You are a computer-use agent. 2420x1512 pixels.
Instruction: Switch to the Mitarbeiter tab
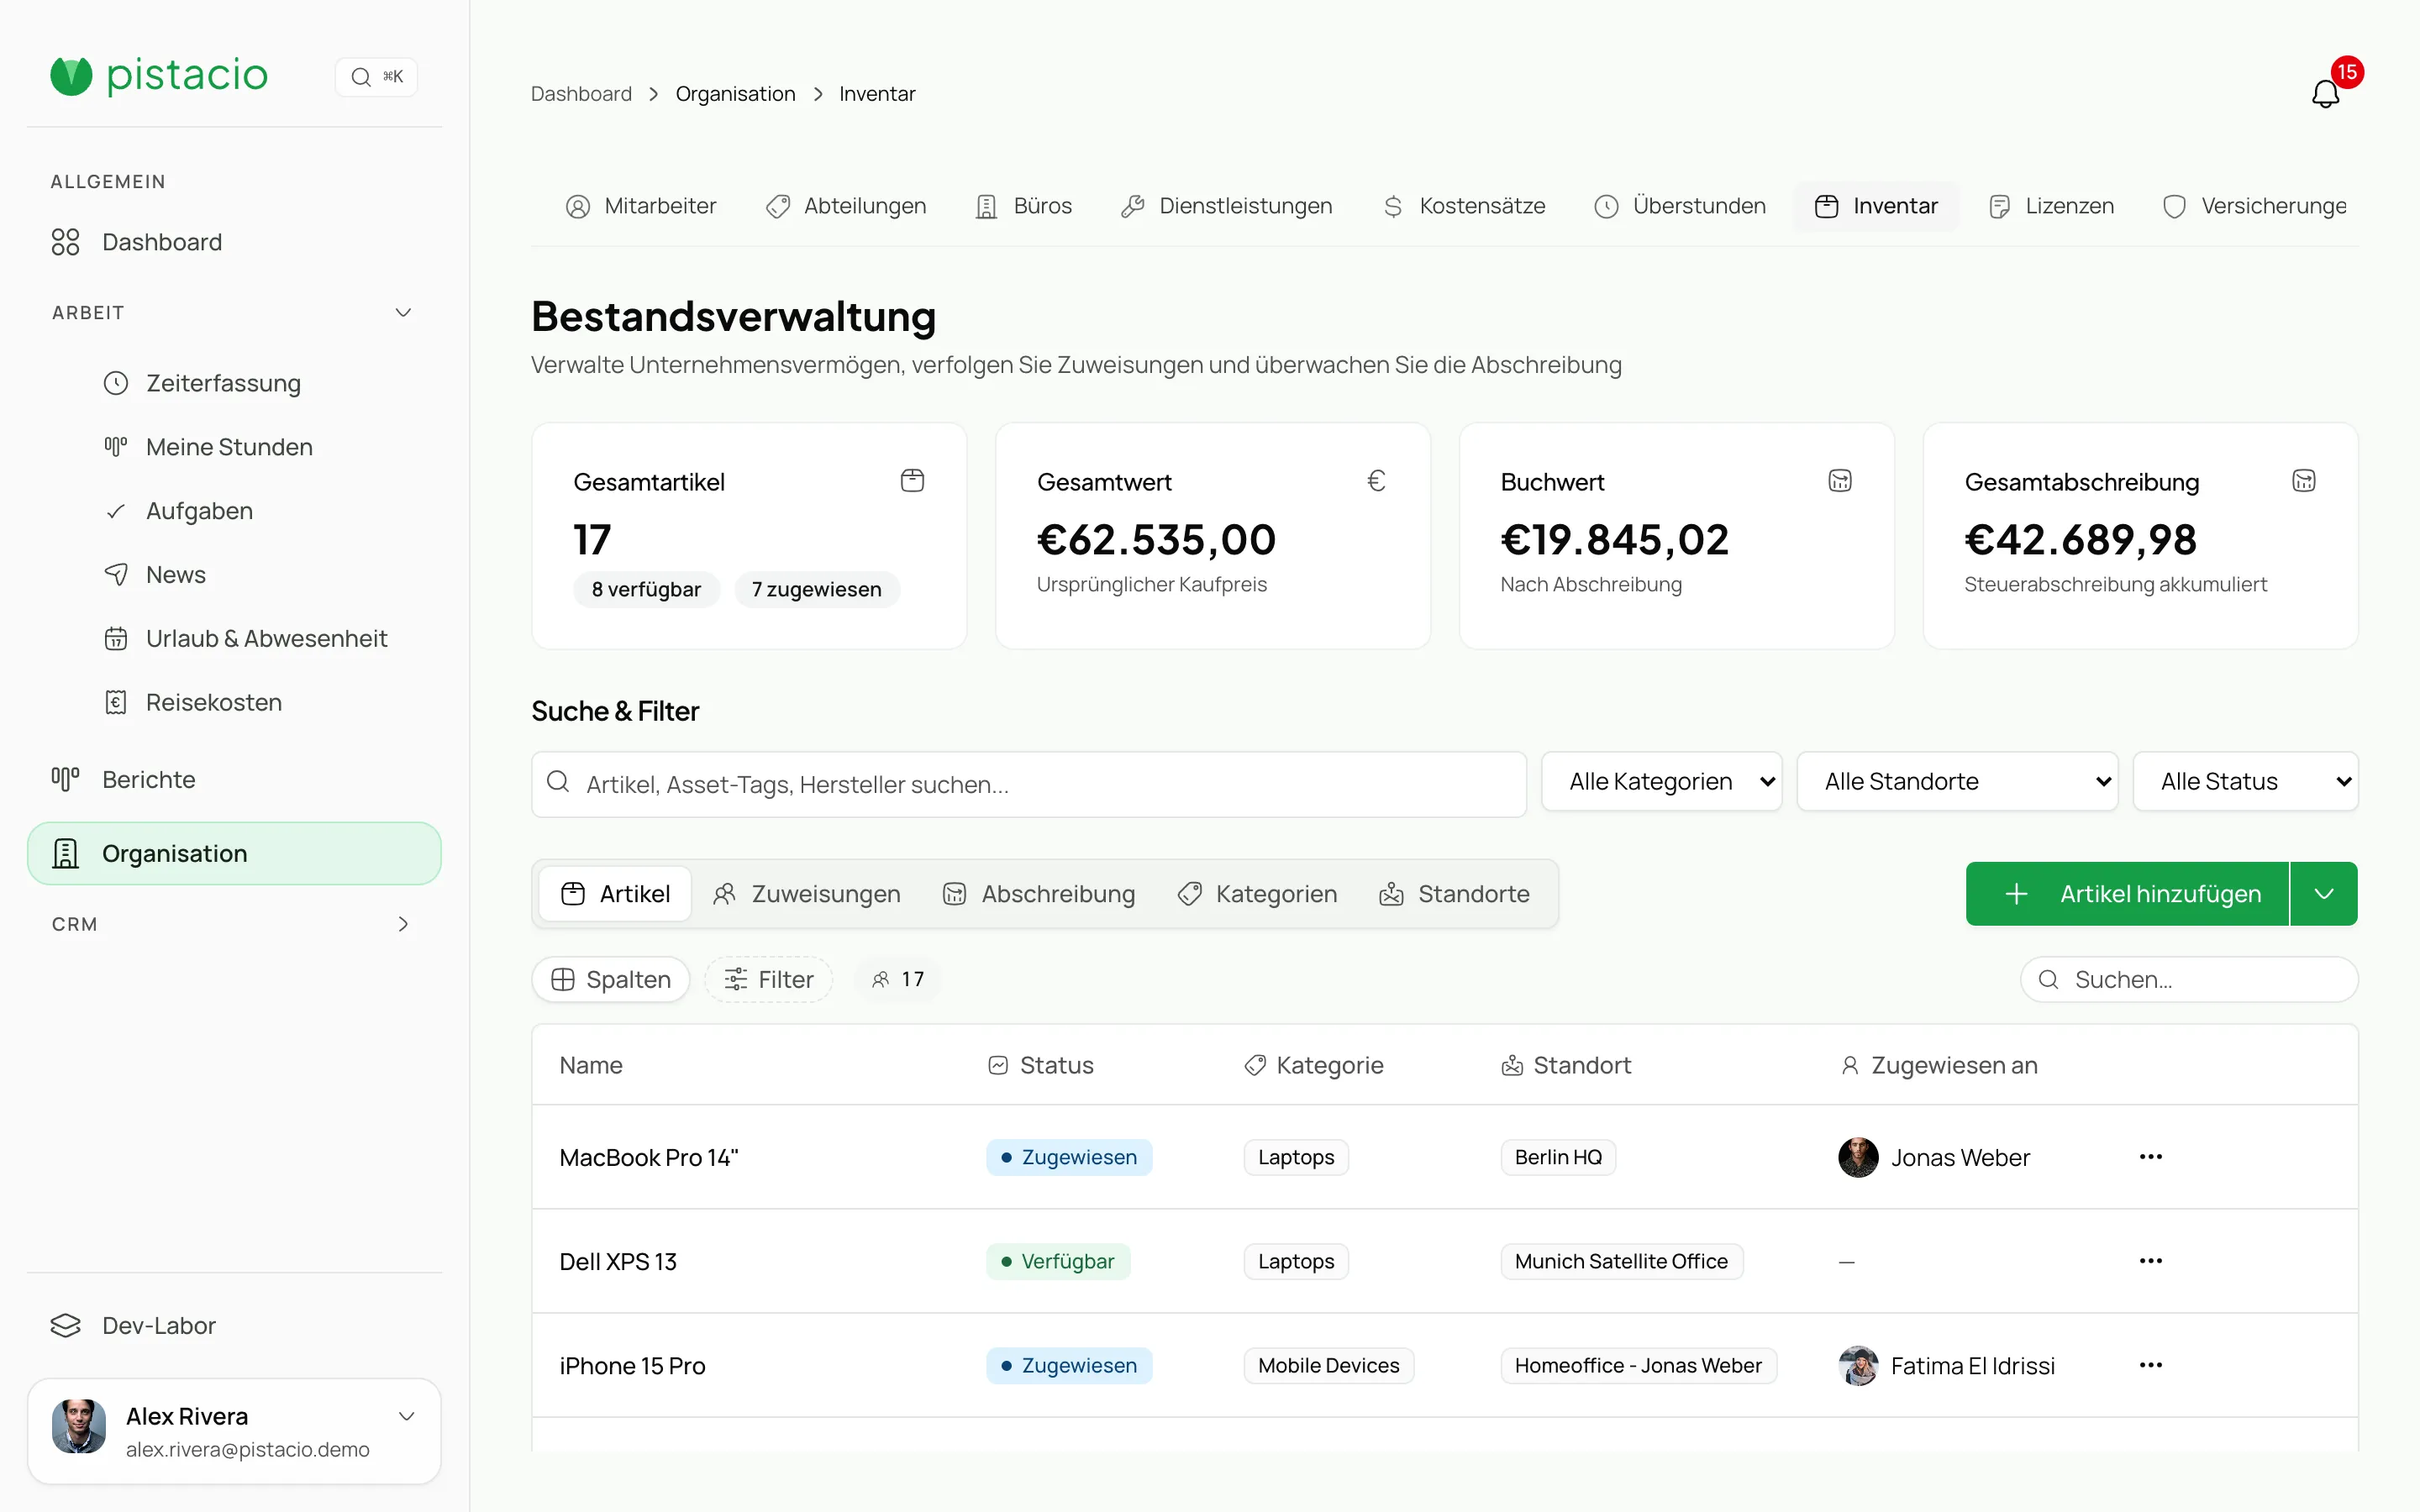(641, 206)
